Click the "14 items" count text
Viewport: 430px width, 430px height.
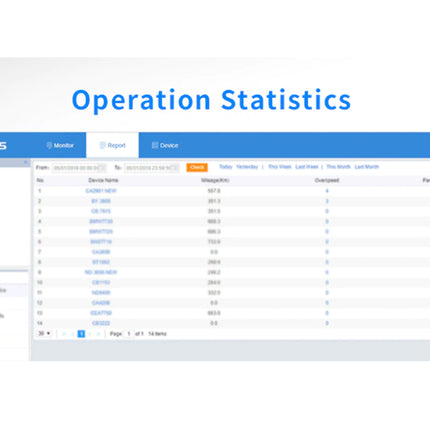click(157, 334)
